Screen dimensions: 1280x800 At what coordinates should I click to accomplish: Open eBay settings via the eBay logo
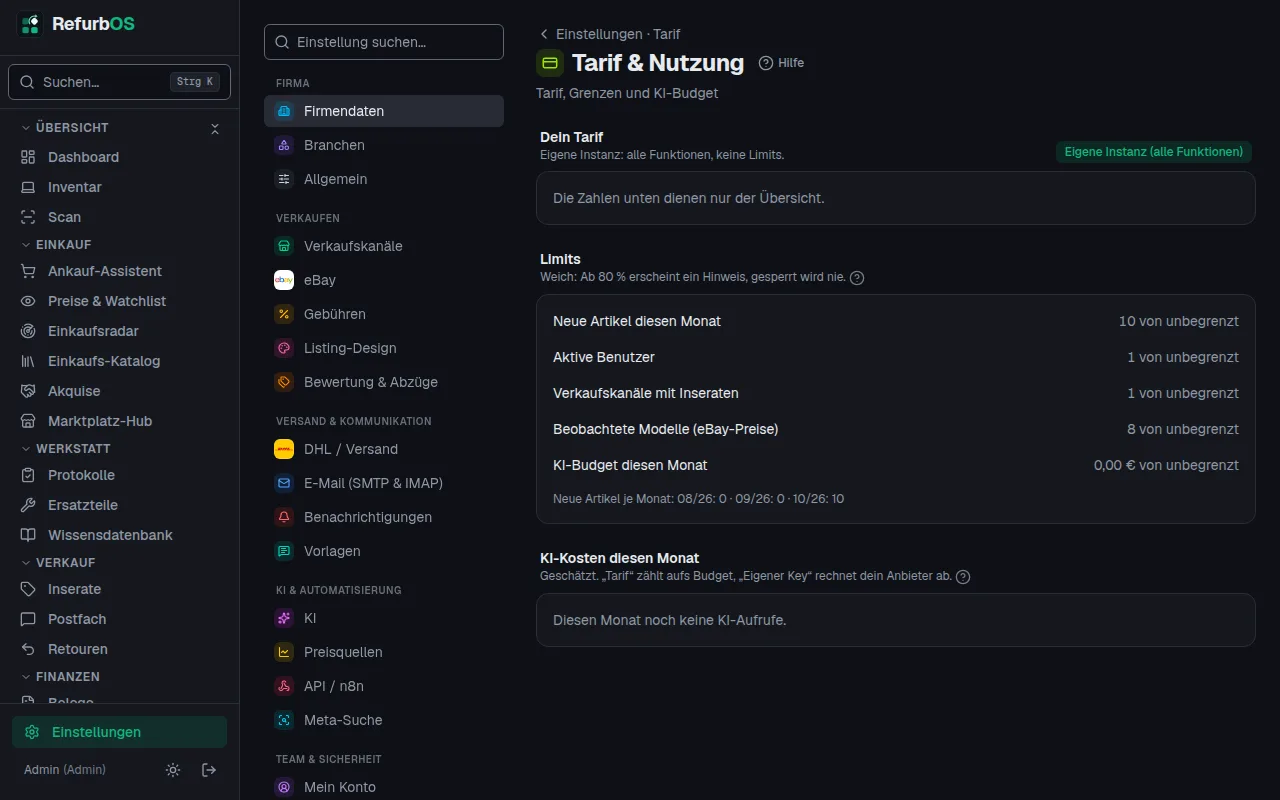point(284,280)
